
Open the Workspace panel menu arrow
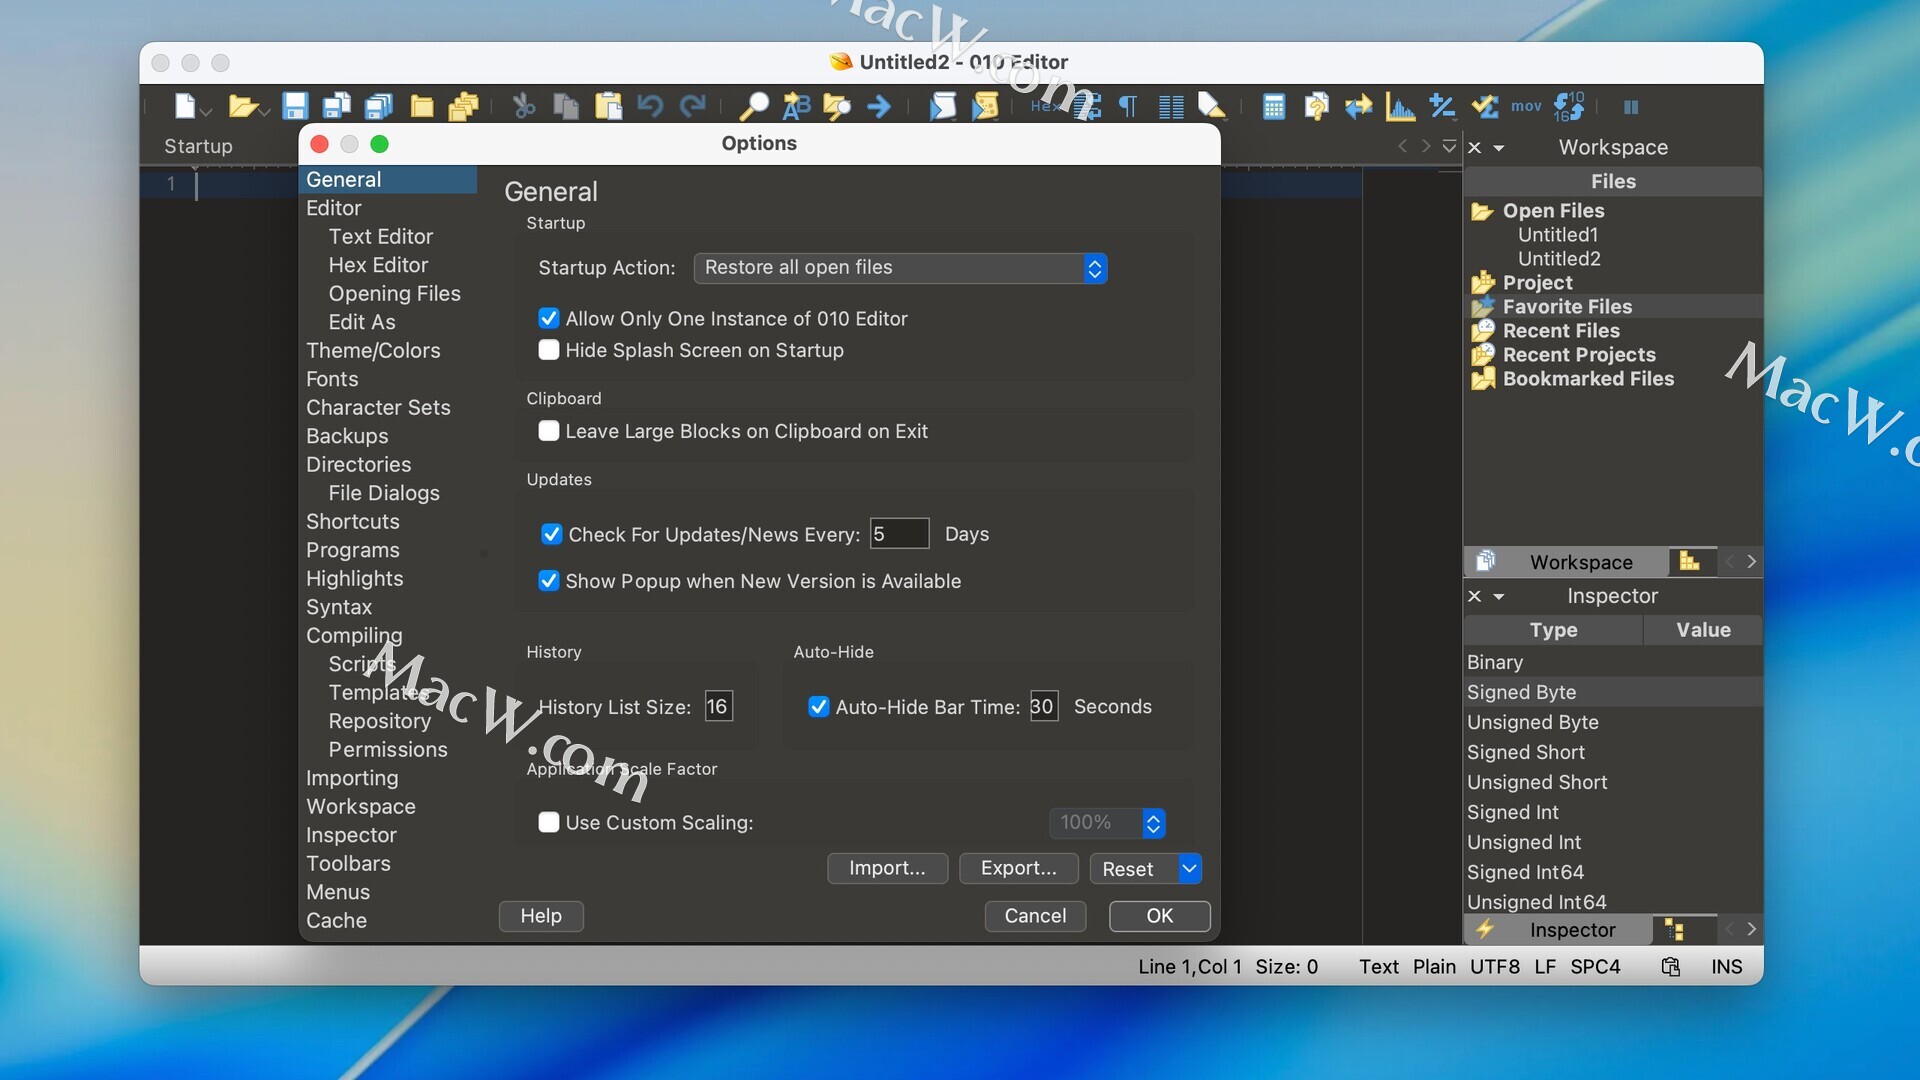click(x=1498, y=148)
